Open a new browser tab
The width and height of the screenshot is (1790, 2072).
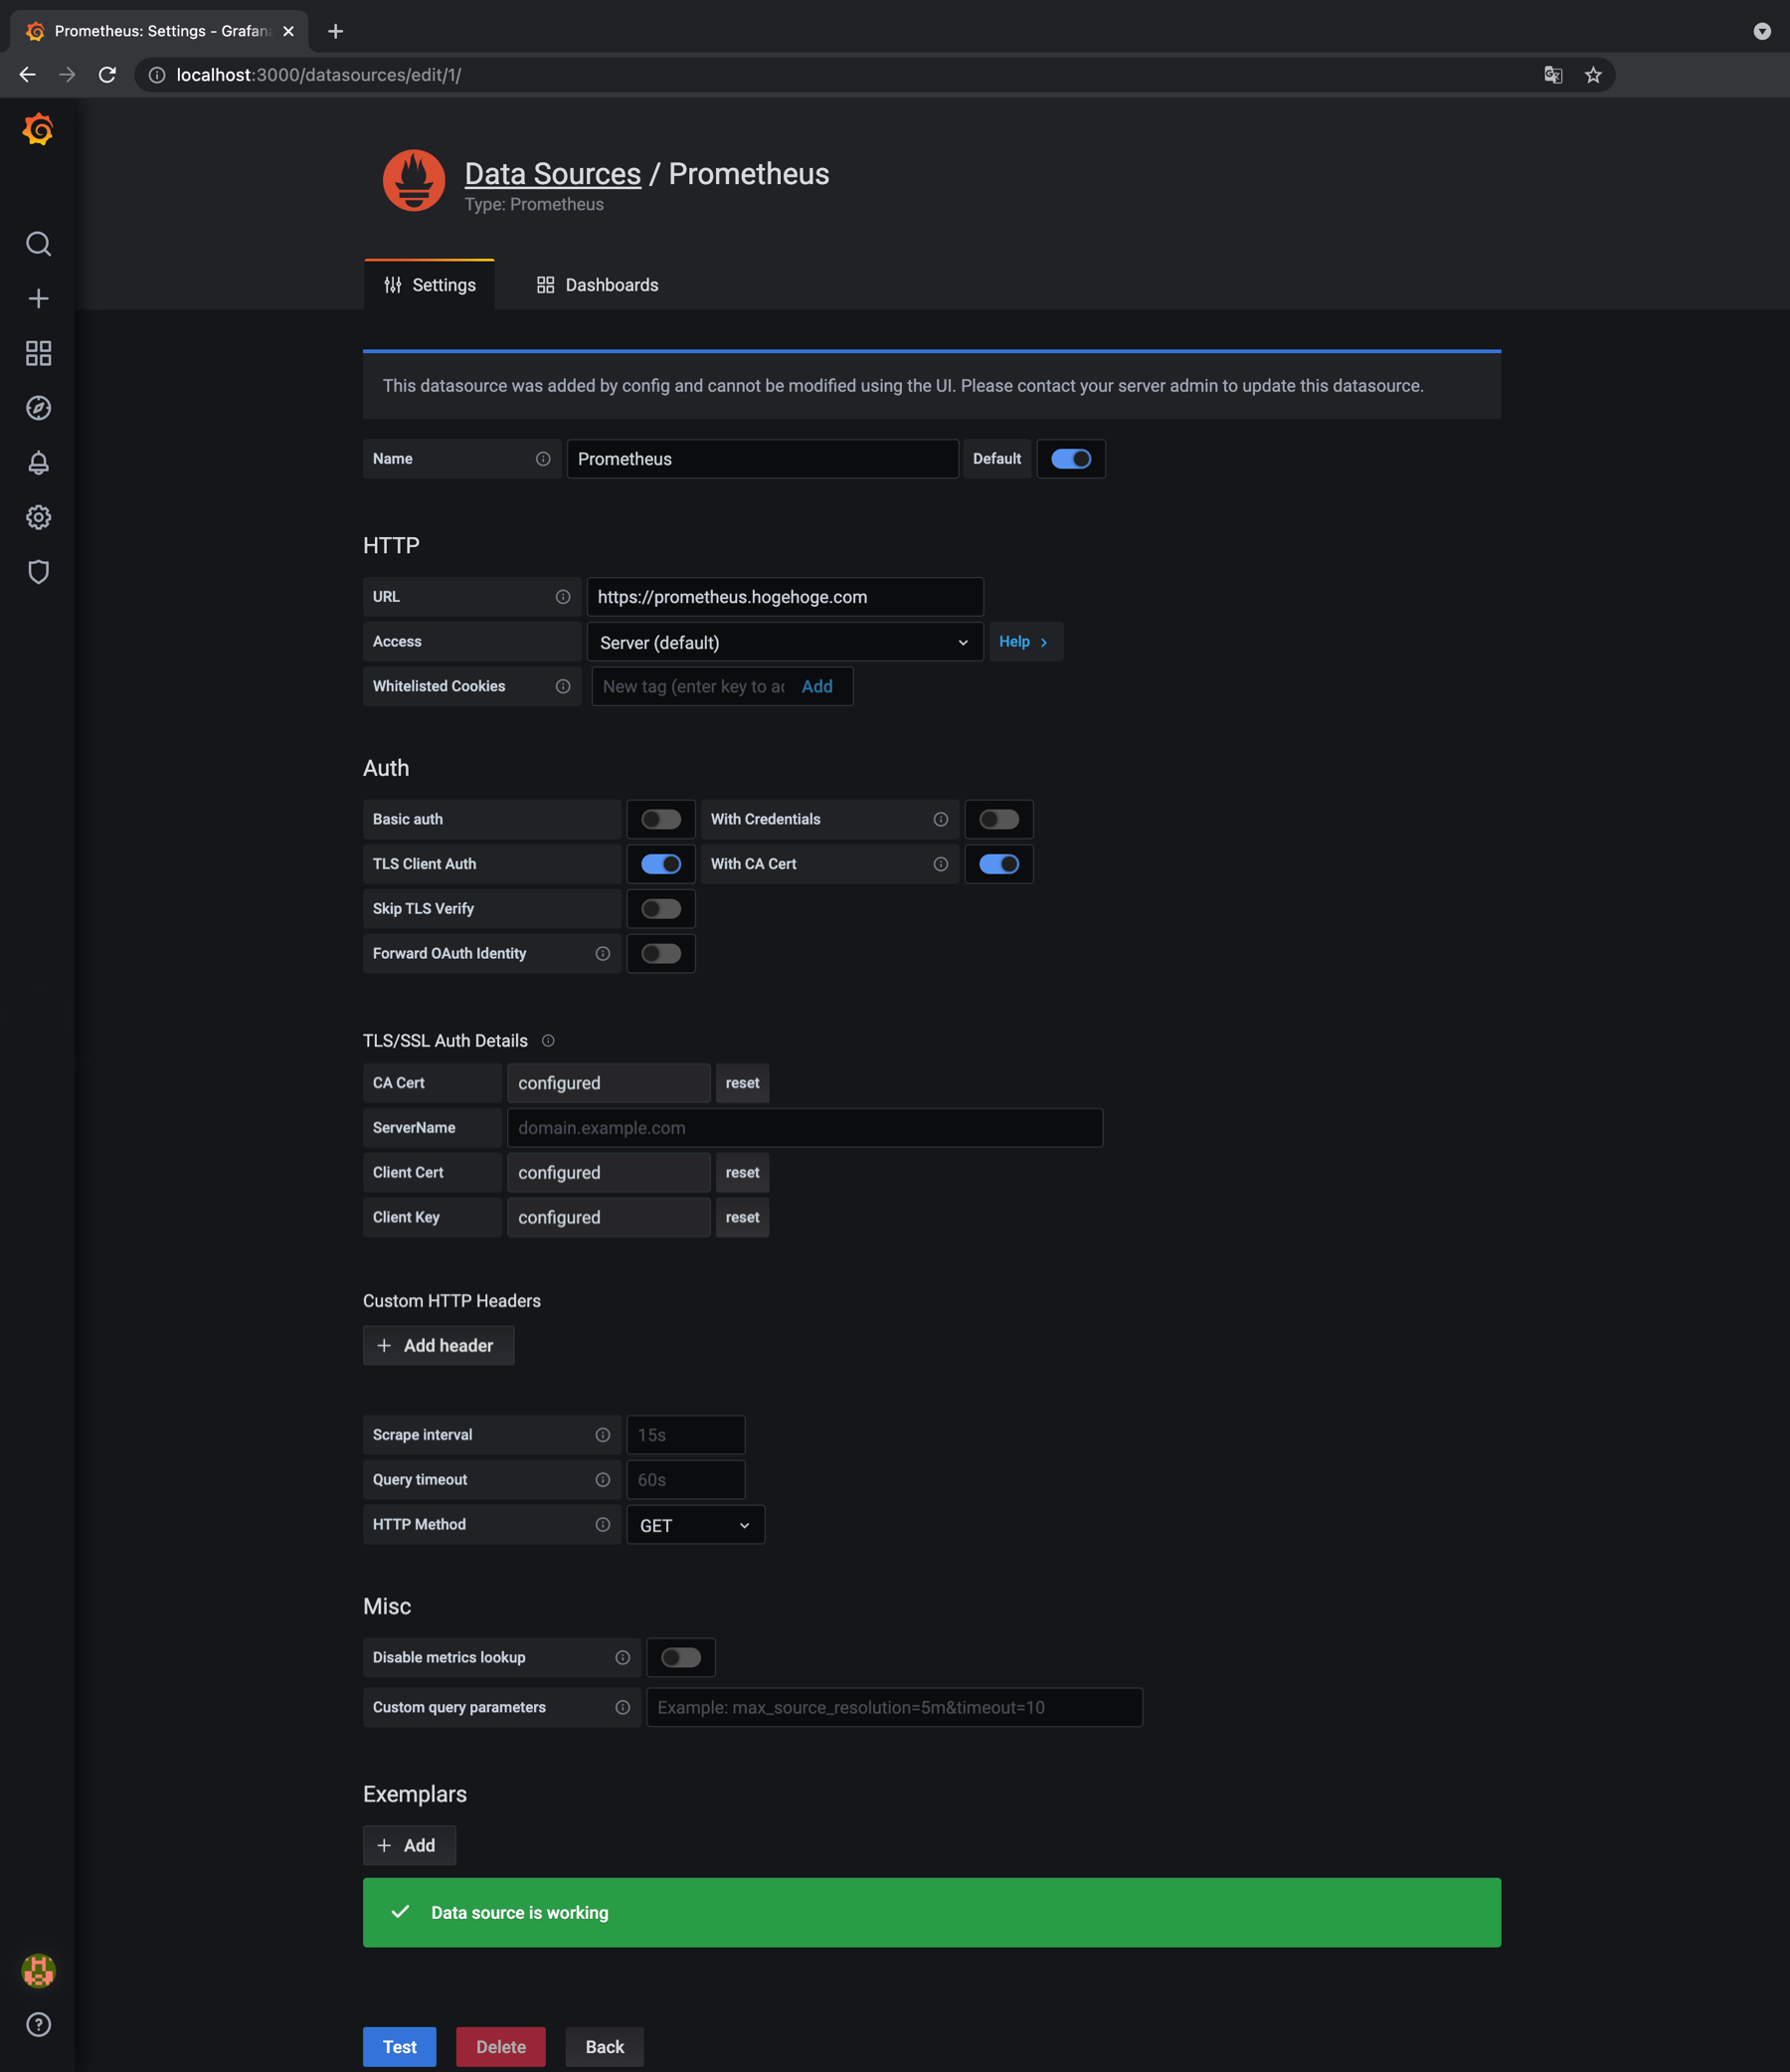click(336, 31)
